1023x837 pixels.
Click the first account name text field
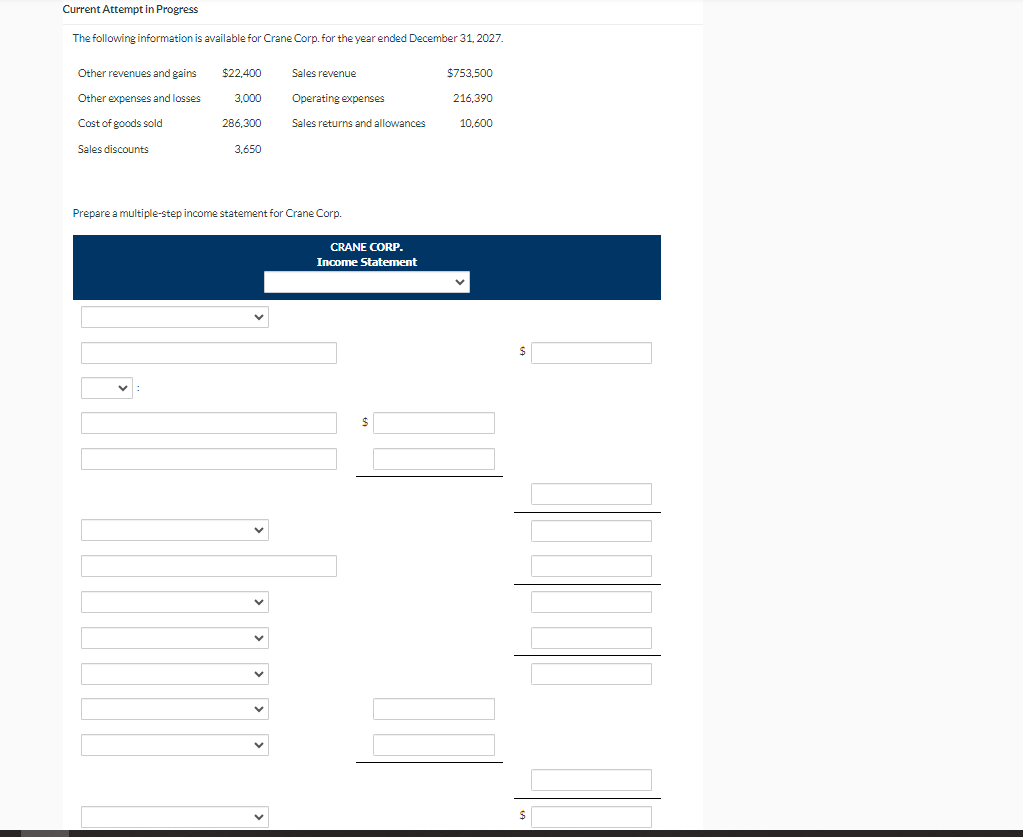click(x=208, y=352)
